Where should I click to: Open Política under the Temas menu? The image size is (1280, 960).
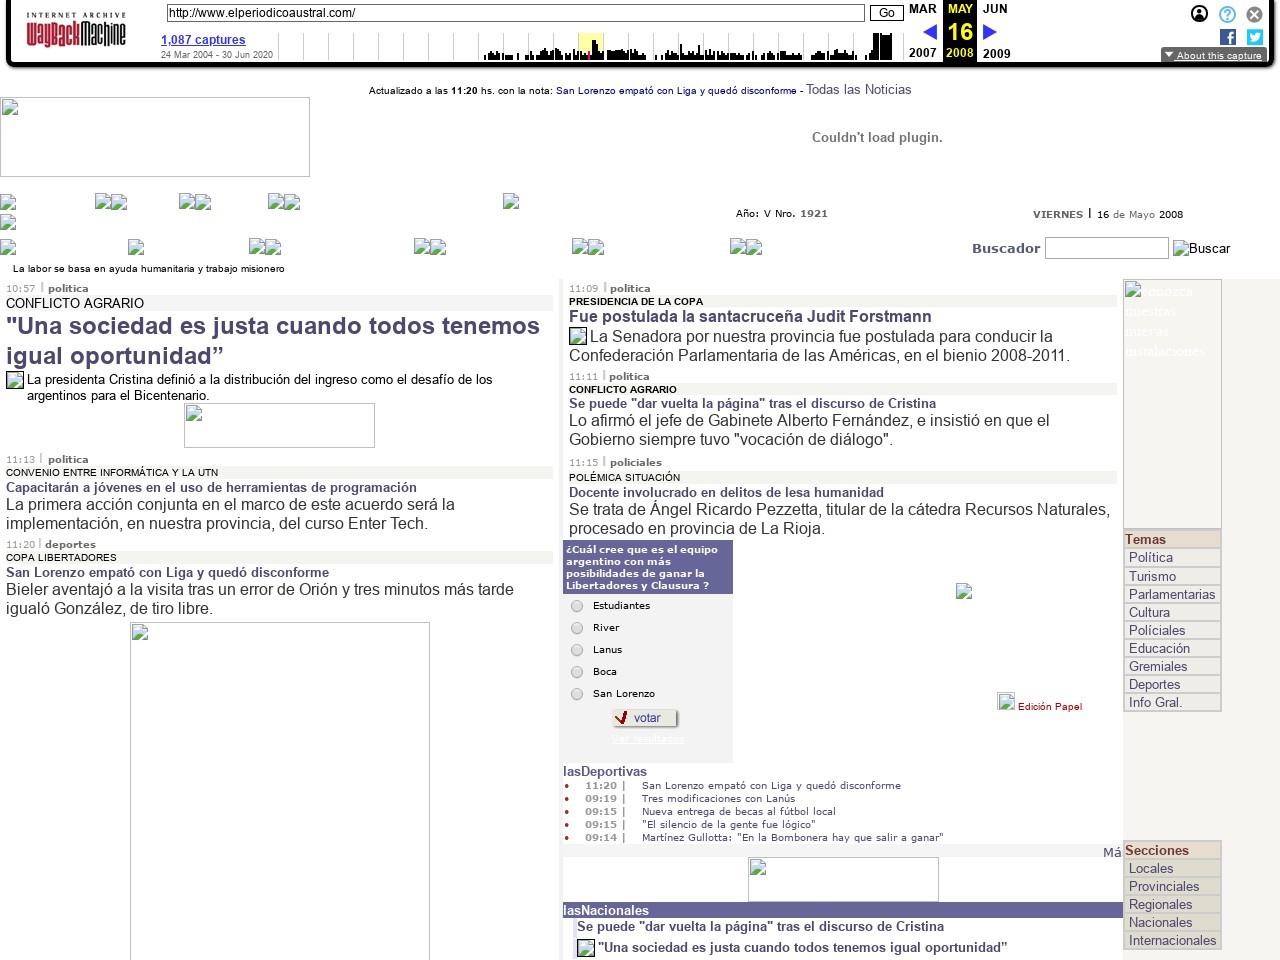click(x=1150, y=557)
